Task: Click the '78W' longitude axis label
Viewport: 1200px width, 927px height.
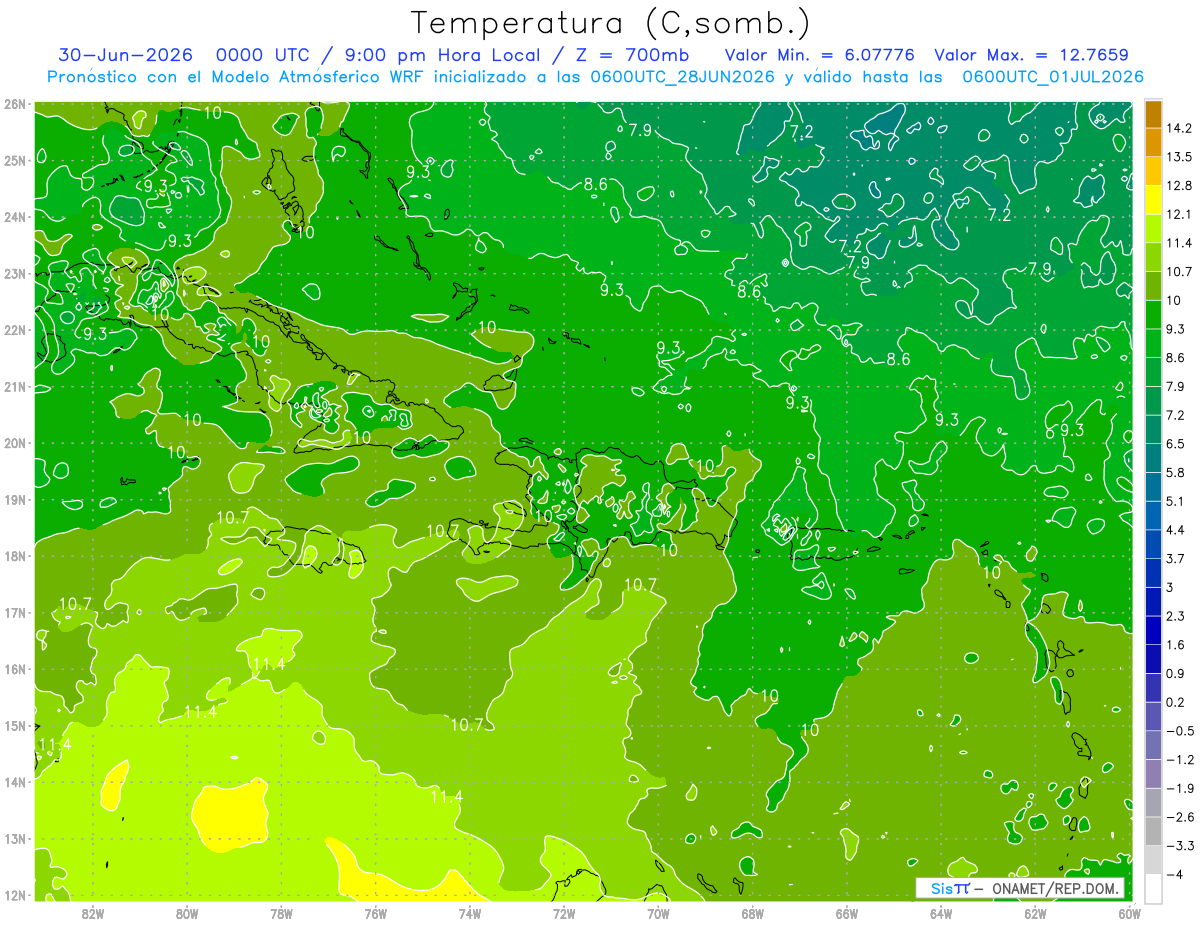Action: [282, 913]
